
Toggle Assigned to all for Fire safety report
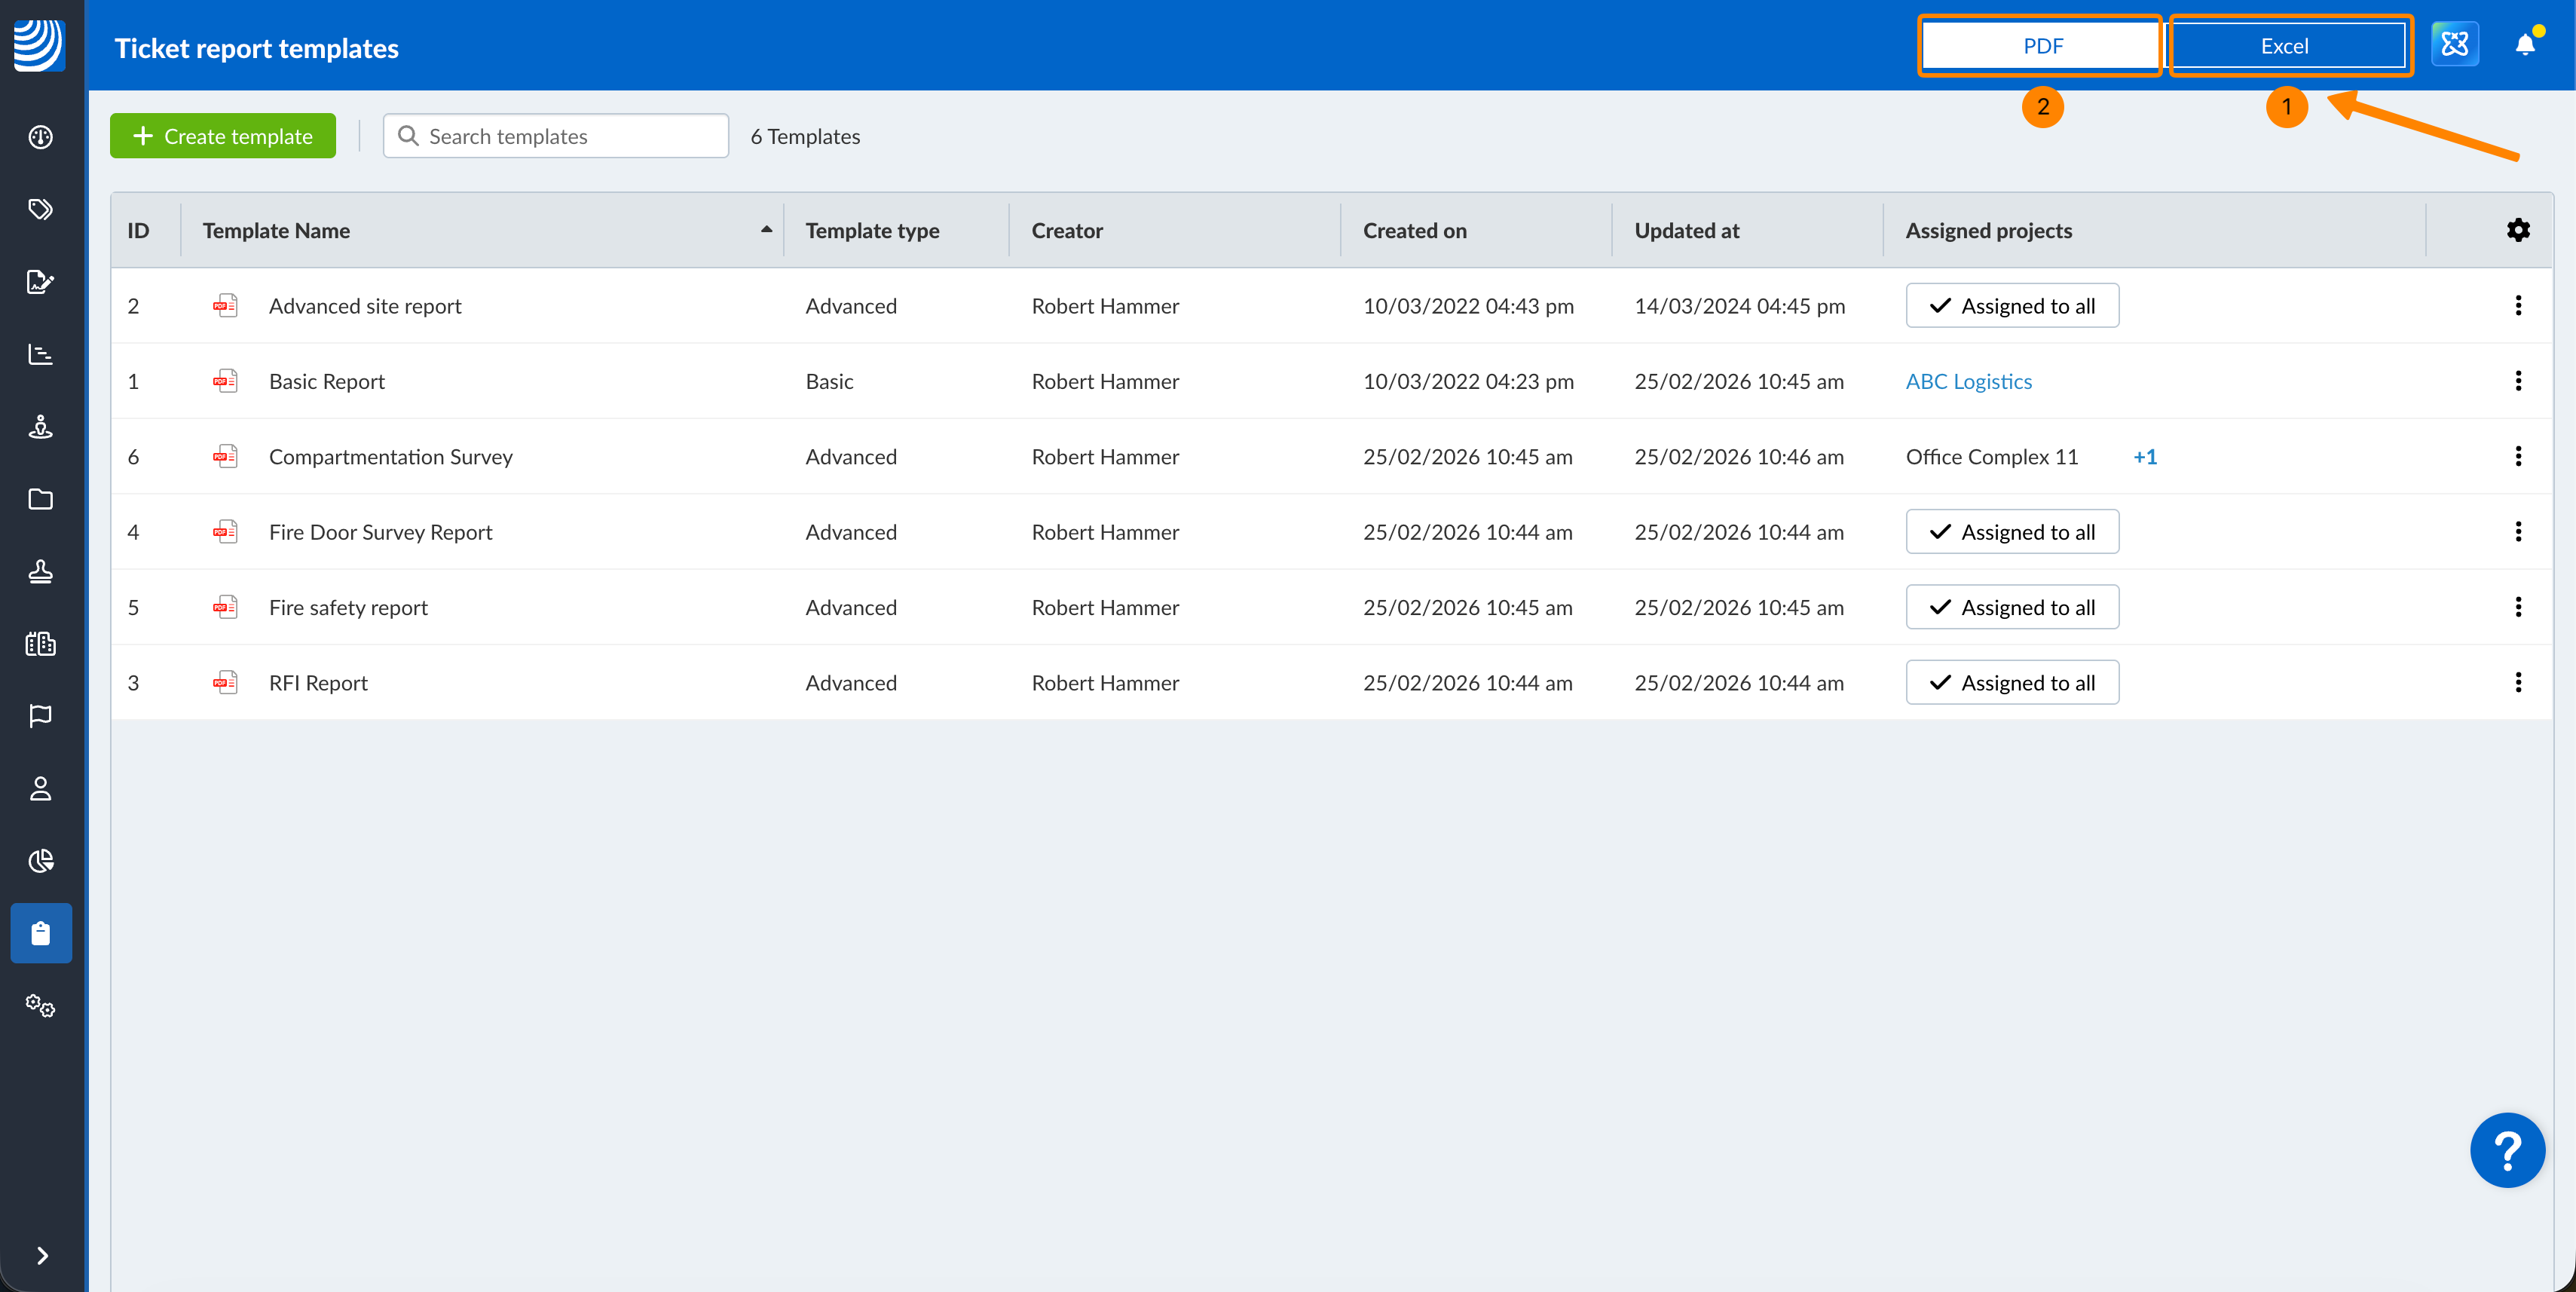click(x=2011, y=607)
